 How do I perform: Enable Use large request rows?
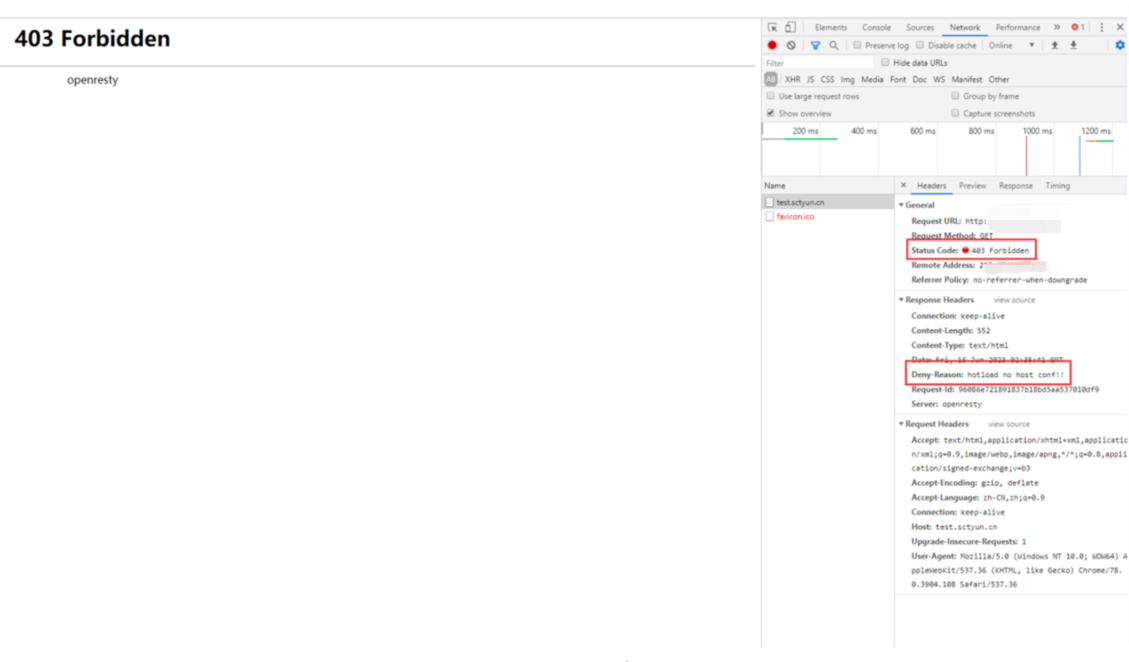click(x=770, y=96)
